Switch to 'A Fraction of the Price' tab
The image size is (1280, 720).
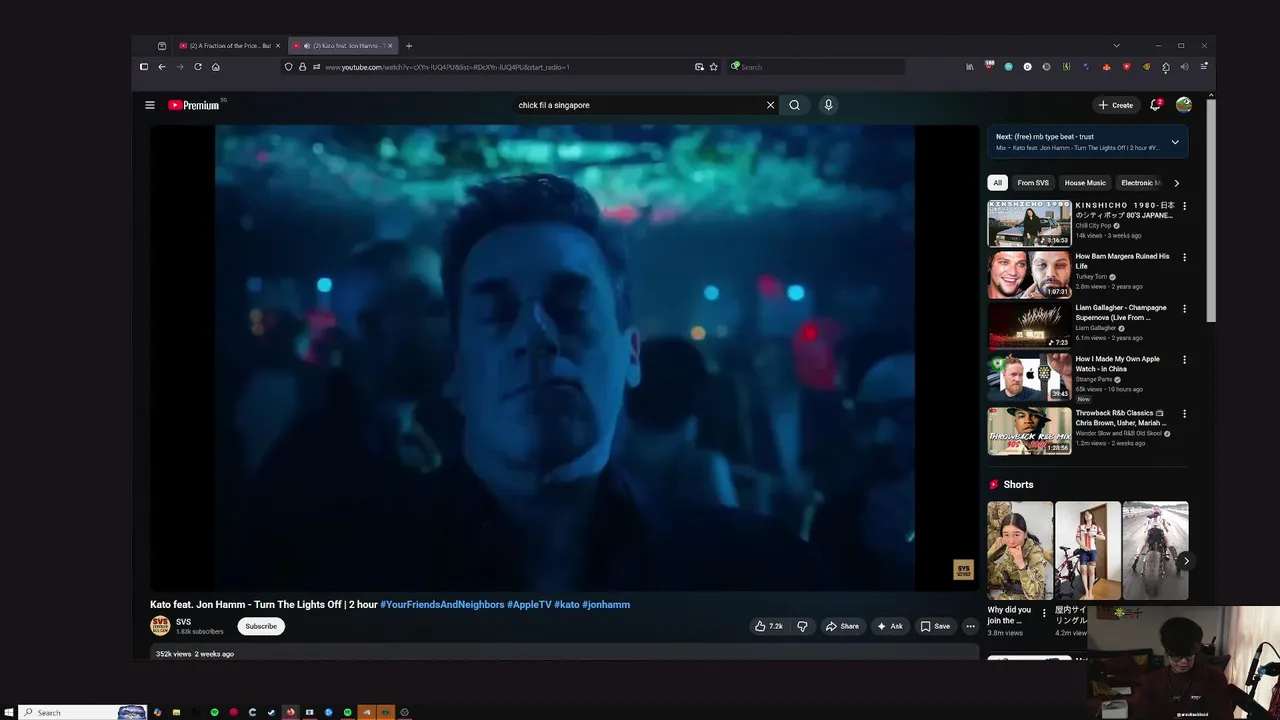coord(229,46)
